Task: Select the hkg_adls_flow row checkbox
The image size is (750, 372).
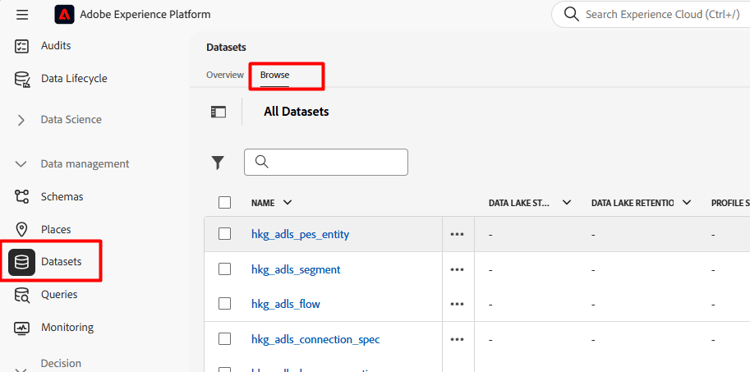Action: tap(224, 304)
